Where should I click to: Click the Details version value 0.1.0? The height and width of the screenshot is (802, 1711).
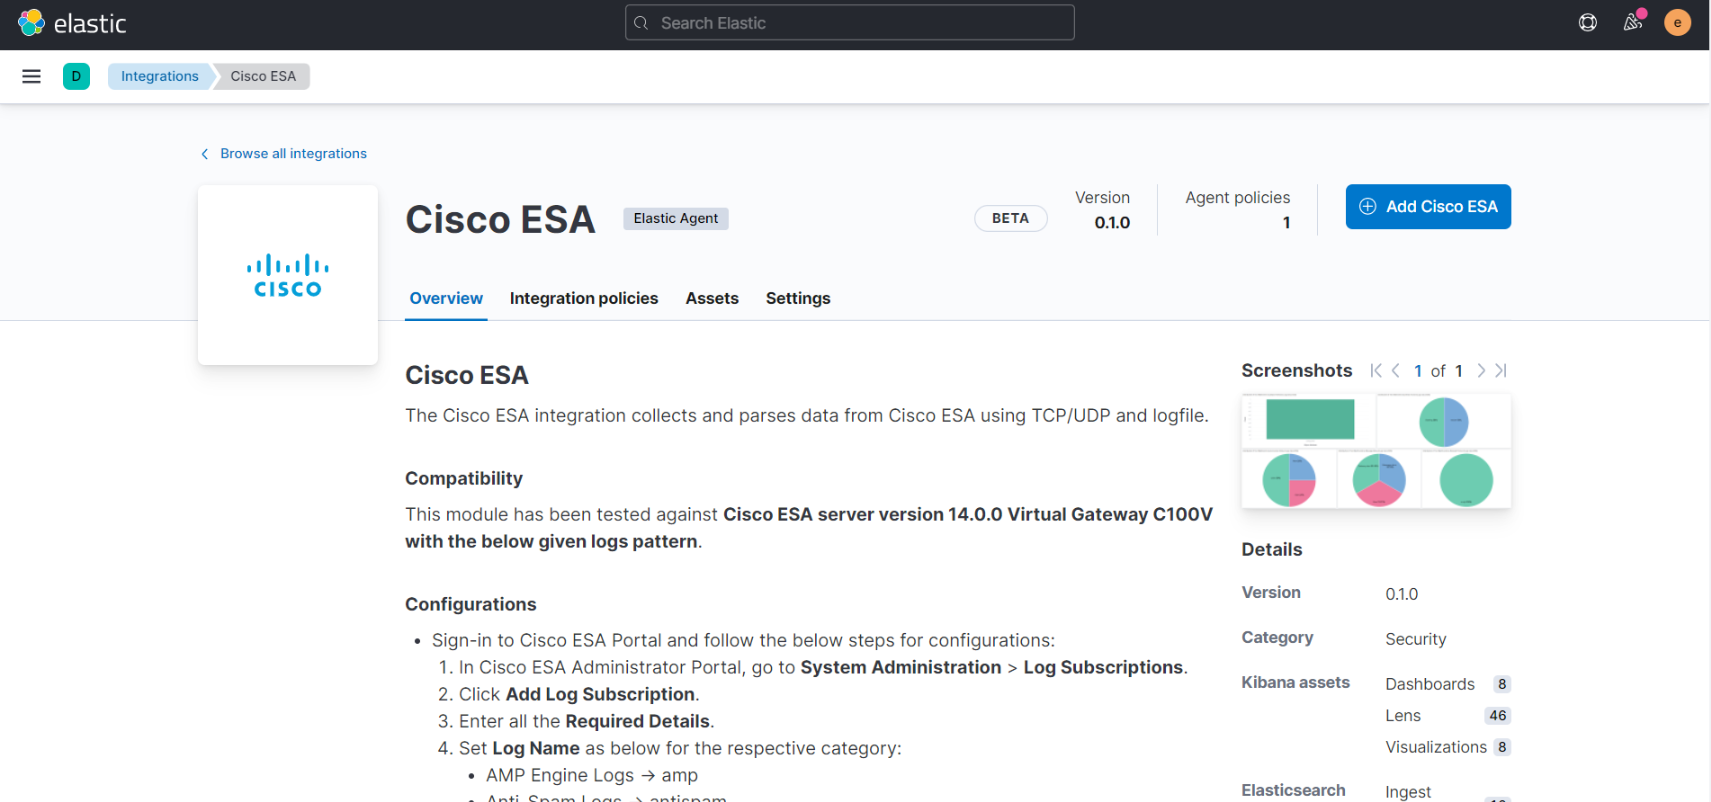pos(1401,594)
